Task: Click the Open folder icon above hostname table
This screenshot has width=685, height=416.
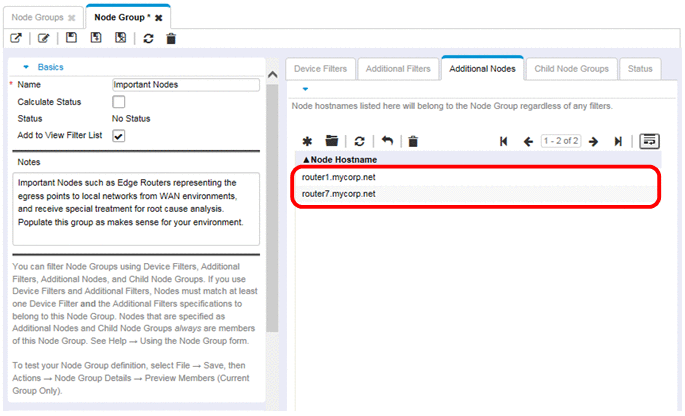Action: tap(332, 142)
